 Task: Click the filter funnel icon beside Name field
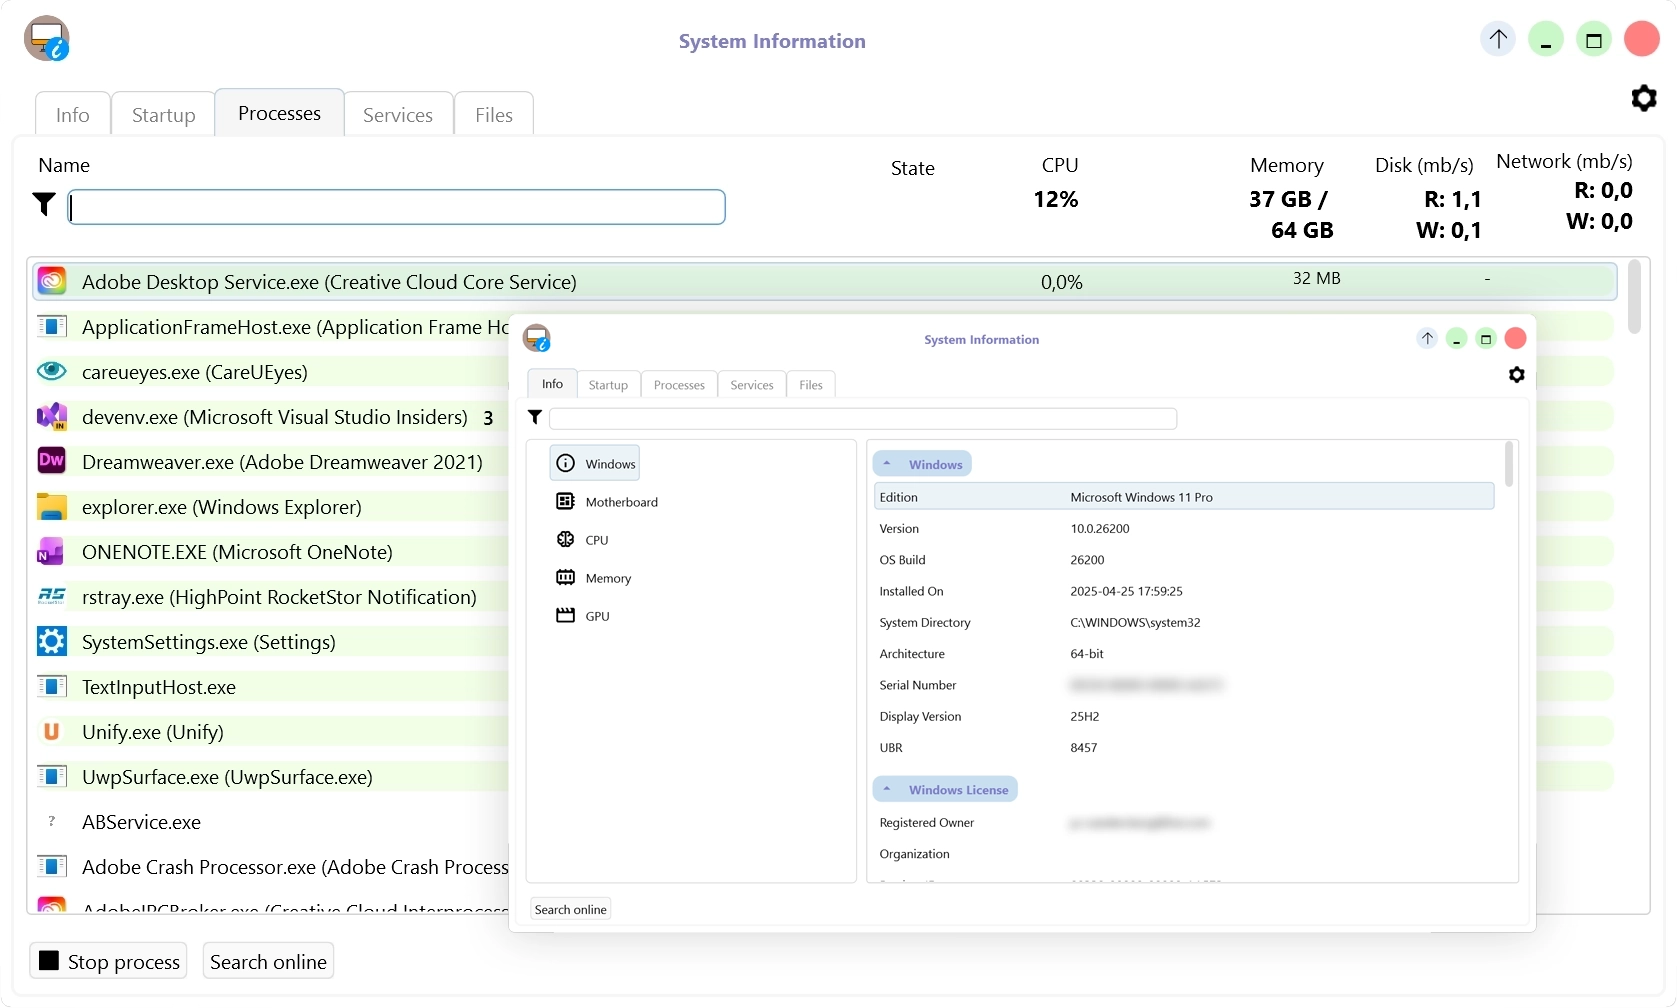[x=44, y=204]
